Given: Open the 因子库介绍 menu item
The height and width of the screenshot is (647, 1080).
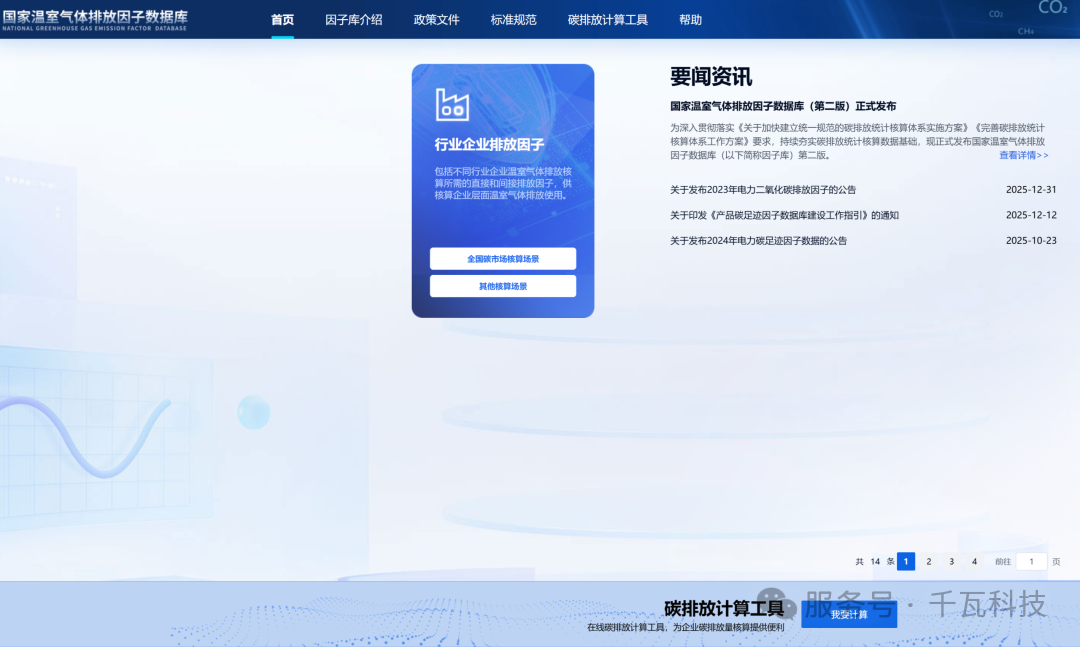Looking at the screenshot, I should 353,20.
